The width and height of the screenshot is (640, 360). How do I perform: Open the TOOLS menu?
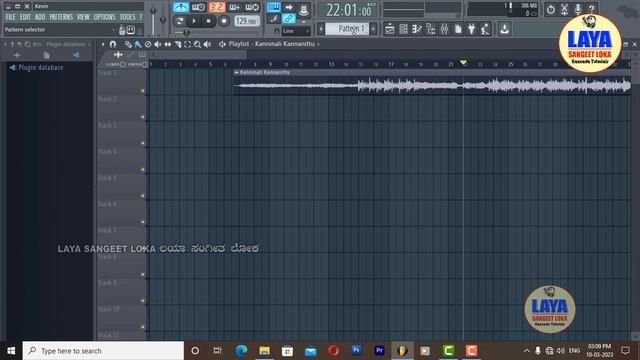click(x=127, y=17)
